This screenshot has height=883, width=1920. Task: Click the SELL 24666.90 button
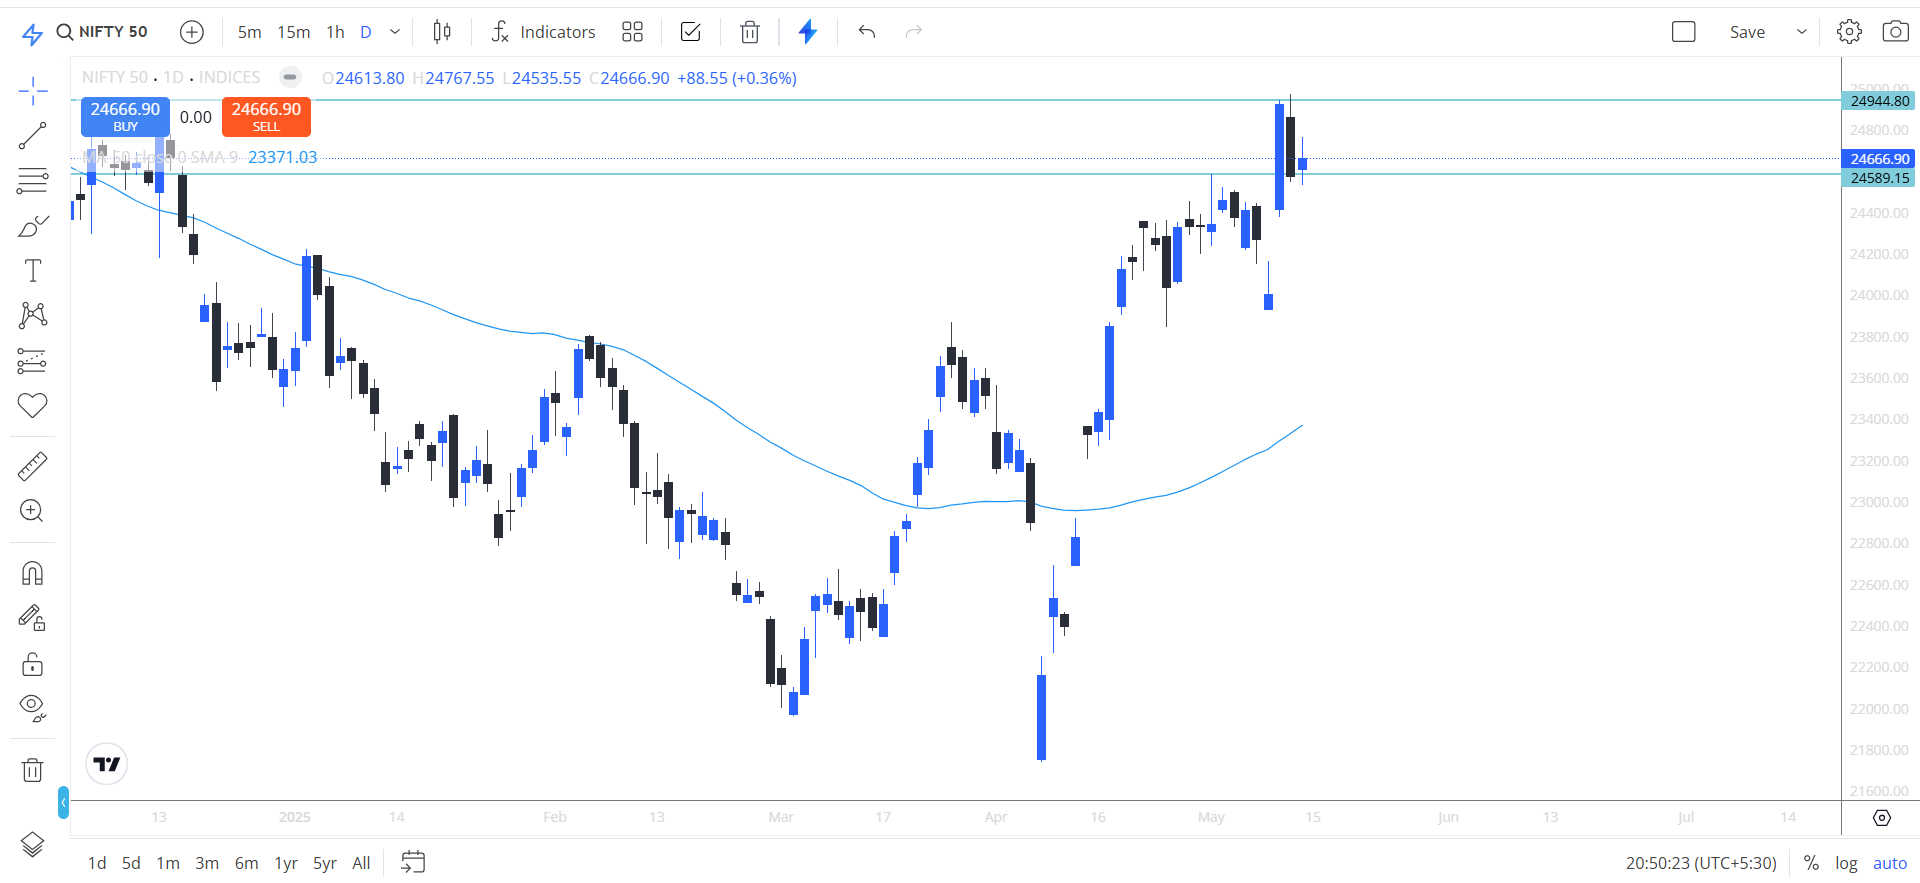[x=266, y=116]
